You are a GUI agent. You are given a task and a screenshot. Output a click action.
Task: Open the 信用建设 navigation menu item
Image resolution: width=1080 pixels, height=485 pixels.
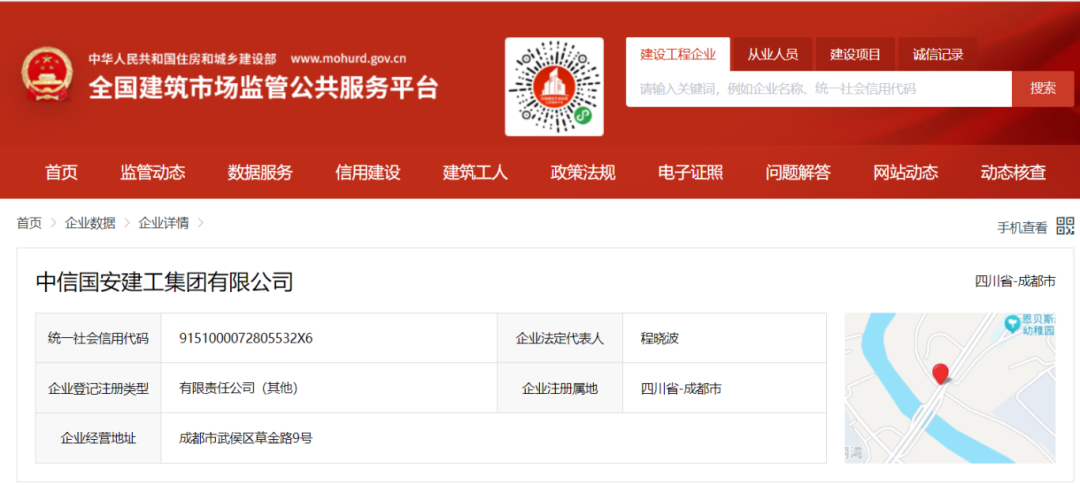[368, 172]
